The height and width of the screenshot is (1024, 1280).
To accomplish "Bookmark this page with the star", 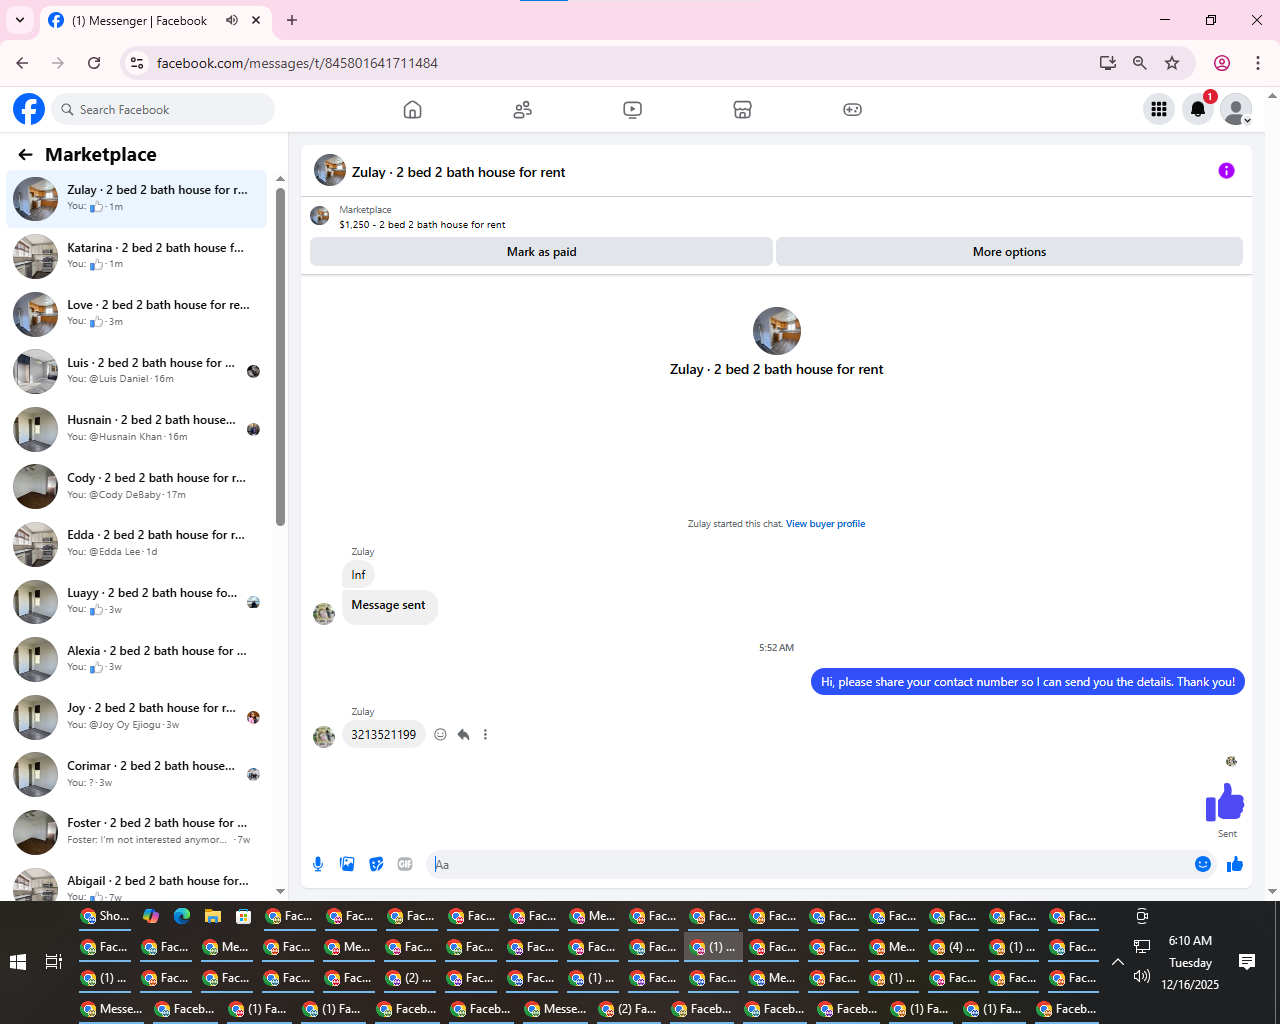I will click(1172, 63).
